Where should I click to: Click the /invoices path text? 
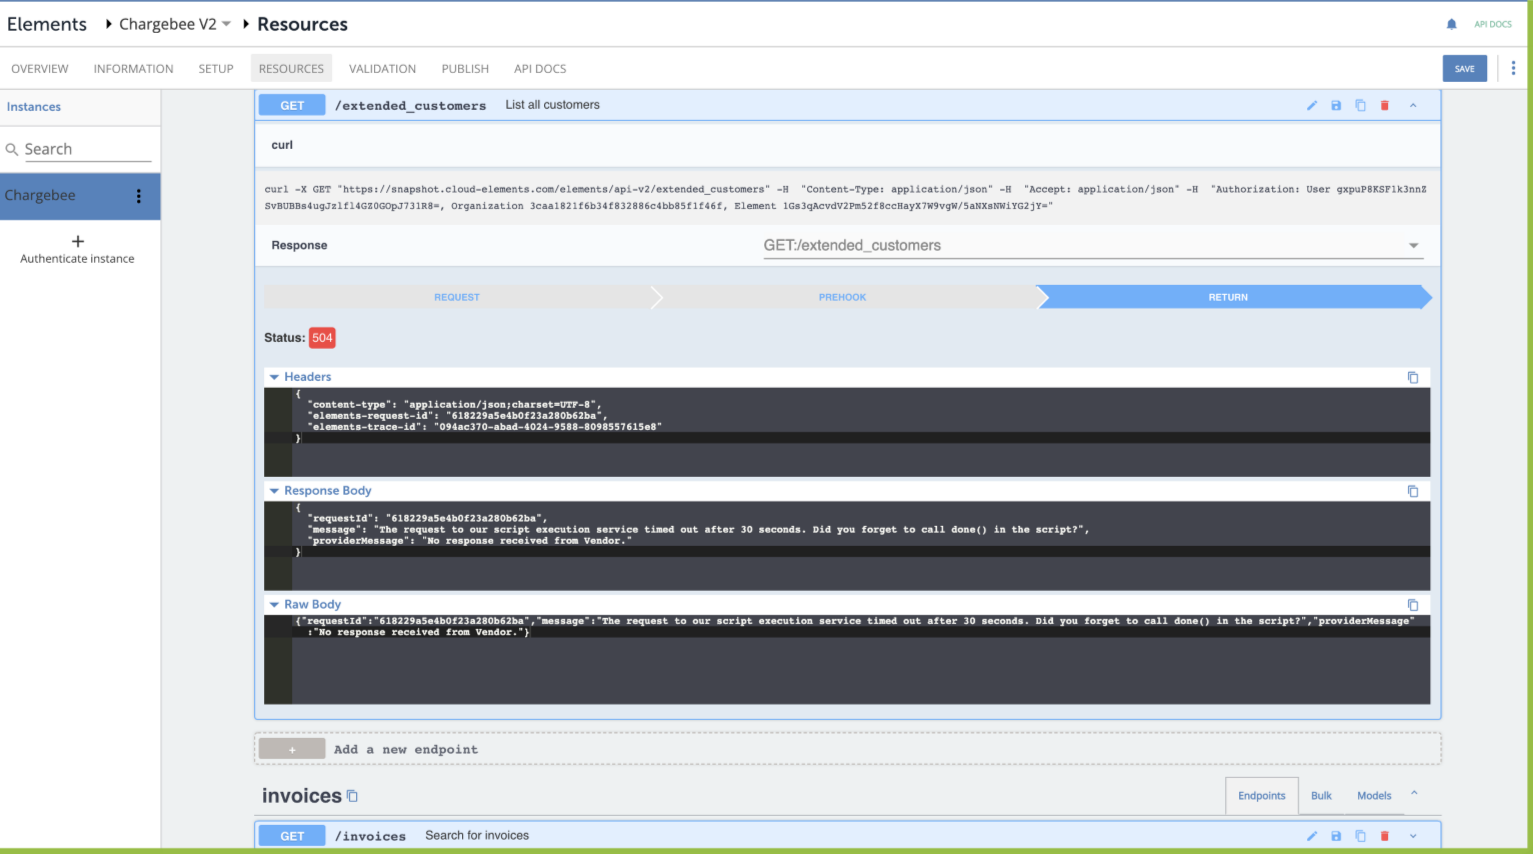[371, 836]
